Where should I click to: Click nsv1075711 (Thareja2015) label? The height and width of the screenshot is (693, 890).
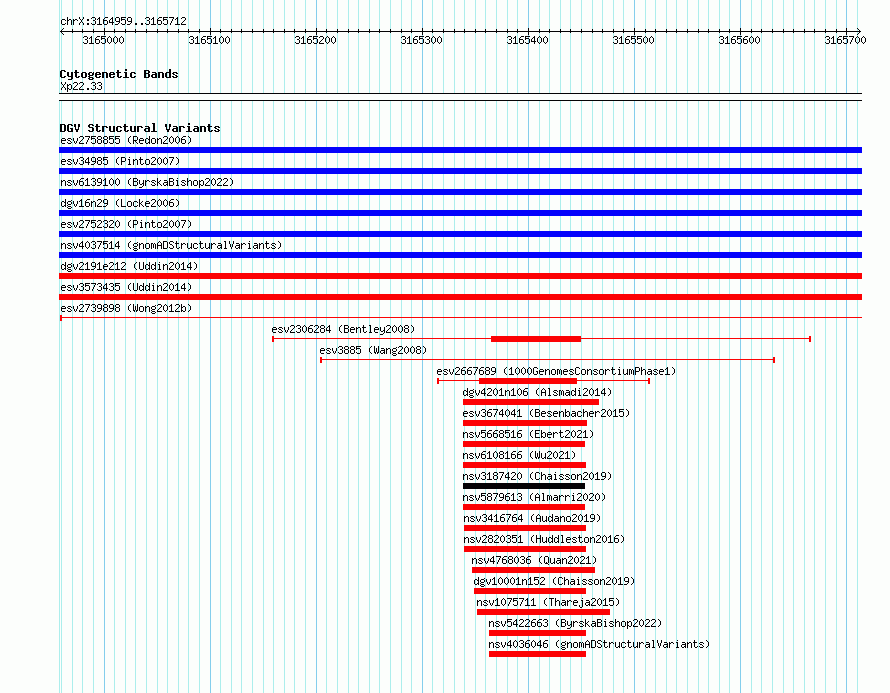click(x=548, y=602)
